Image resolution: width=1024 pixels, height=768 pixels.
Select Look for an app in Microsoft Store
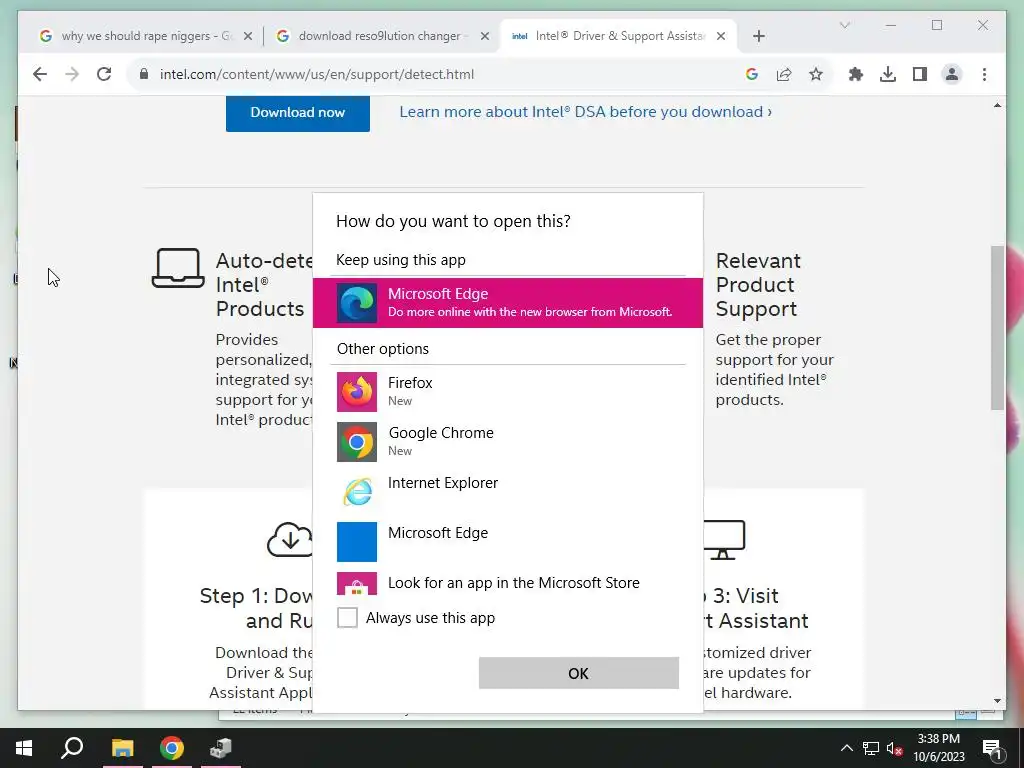pos(507,583)
